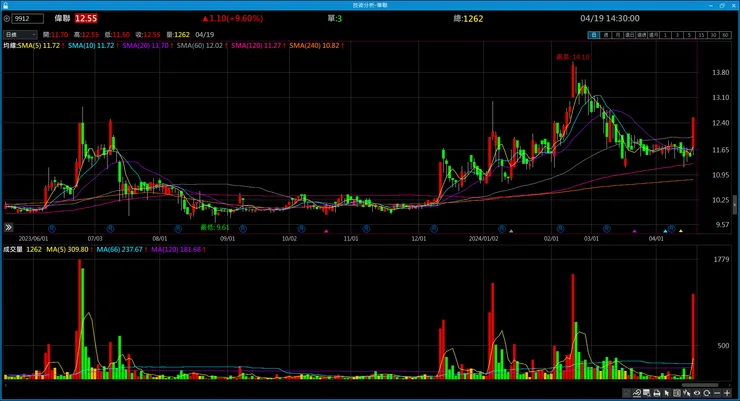
Task: Zoom in chart with plus icon
Action: [727, 393]
